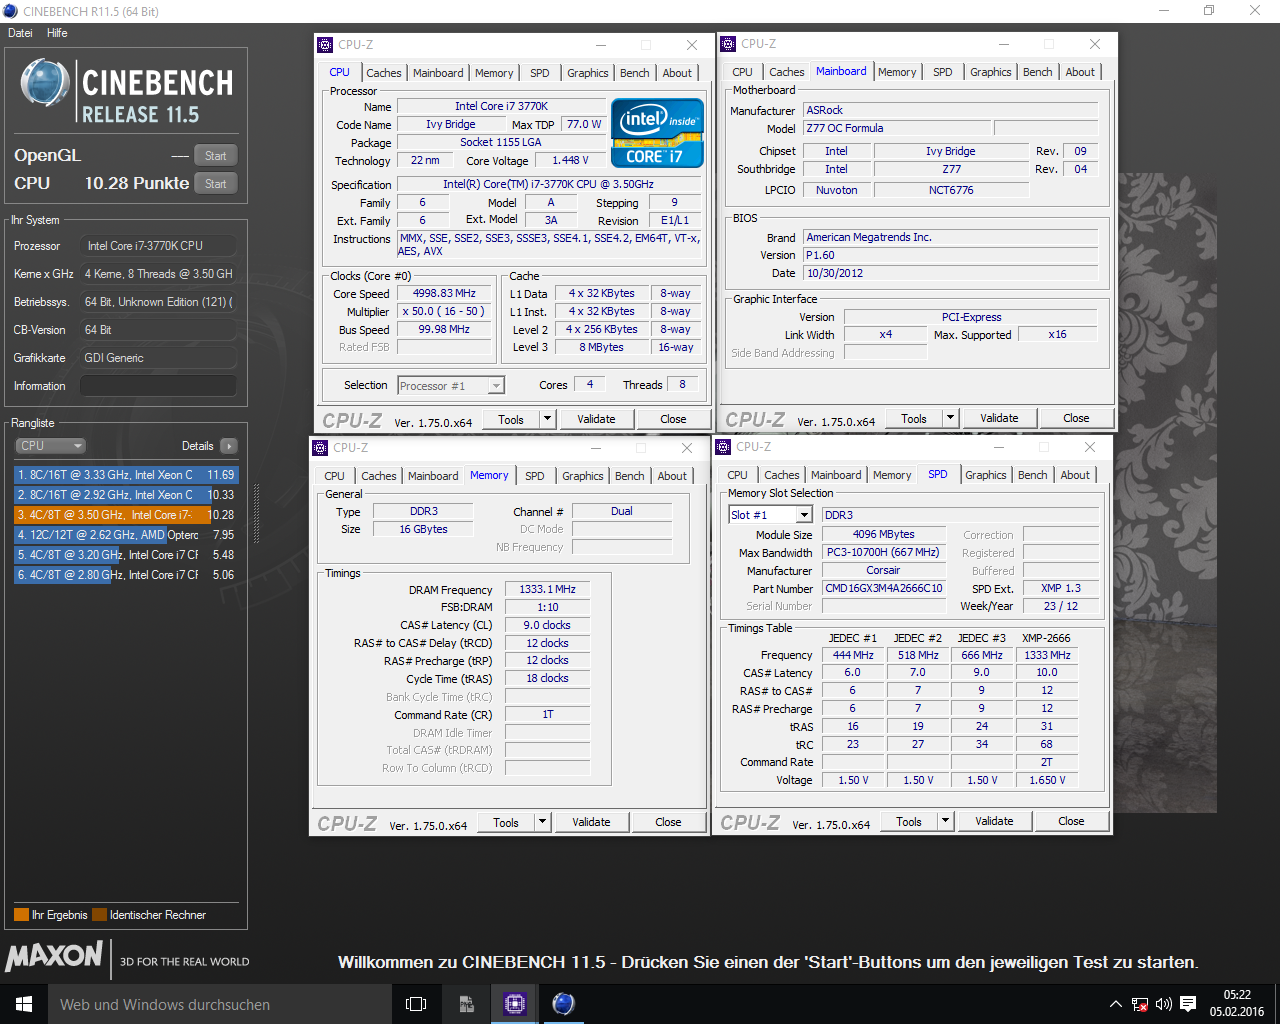Select ranking entry 4C/8T @ 2.80 GHz

[x=126, y=575]
